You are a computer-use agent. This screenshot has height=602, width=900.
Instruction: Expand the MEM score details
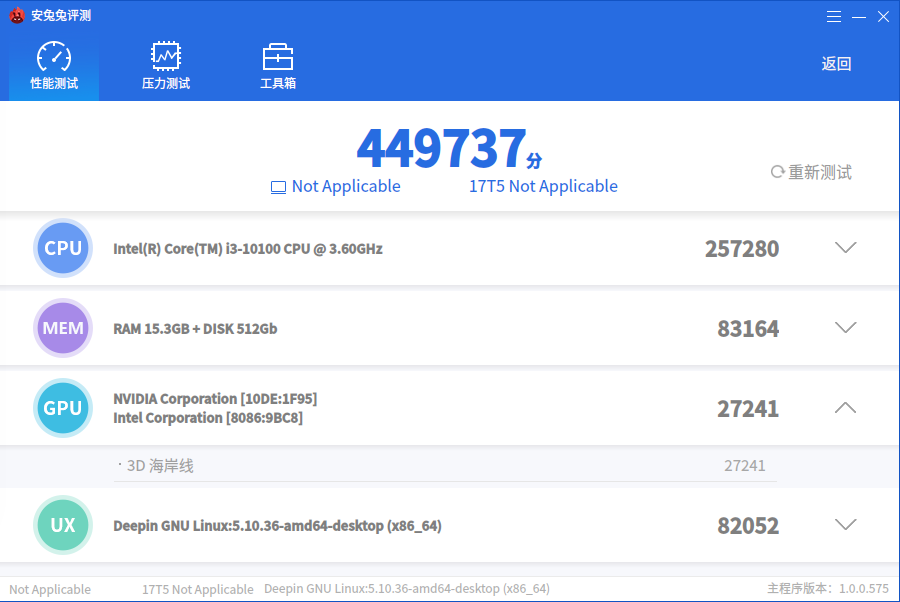click(845, 327)
